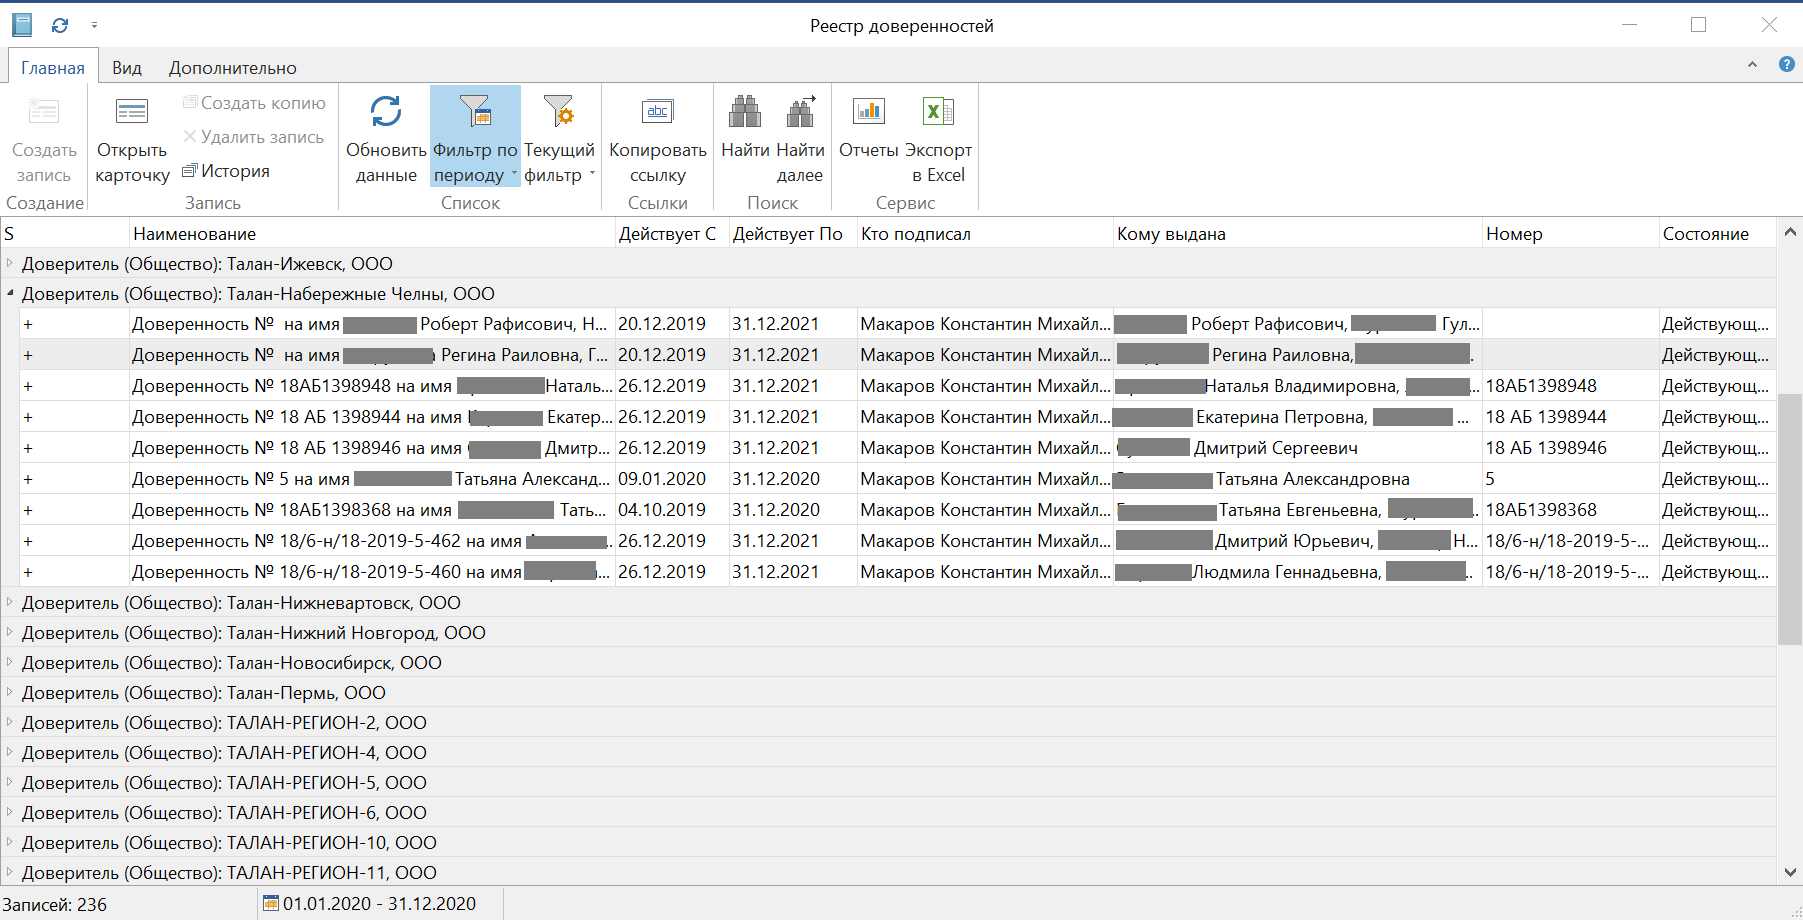Click Копировать ссылку icon
Image resolution: width=1803 pixels, height=920 pixels.
pos(657,112)
